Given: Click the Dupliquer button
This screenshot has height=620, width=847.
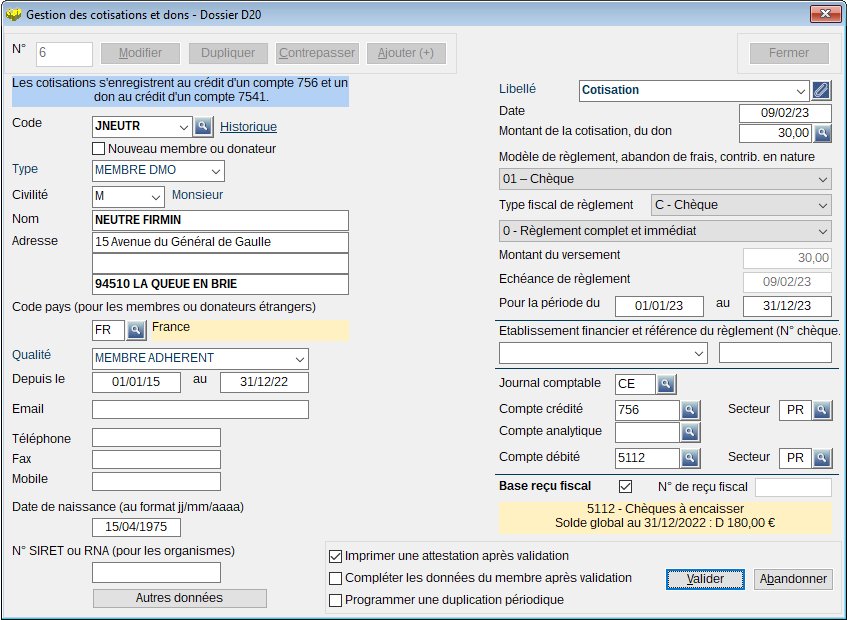Looking at the screenshot, I should click(x=228, y=53).
